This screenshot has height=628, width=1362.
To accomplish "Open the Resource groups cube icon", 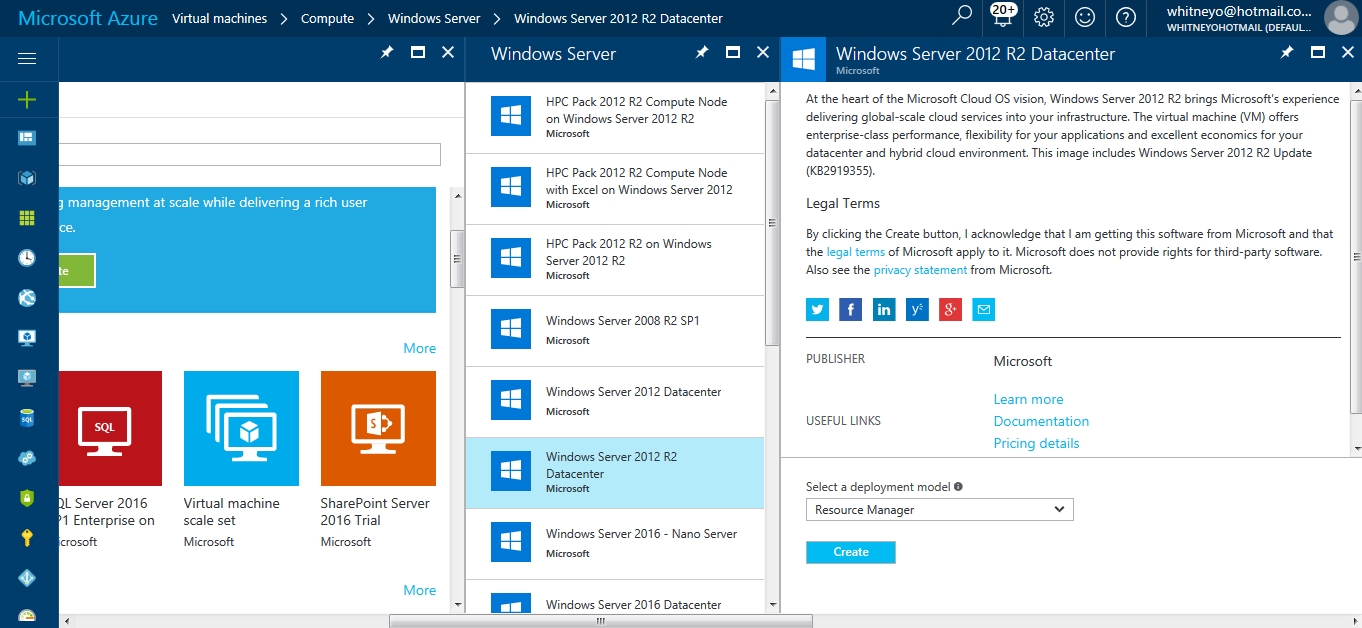I will point(27,178).
